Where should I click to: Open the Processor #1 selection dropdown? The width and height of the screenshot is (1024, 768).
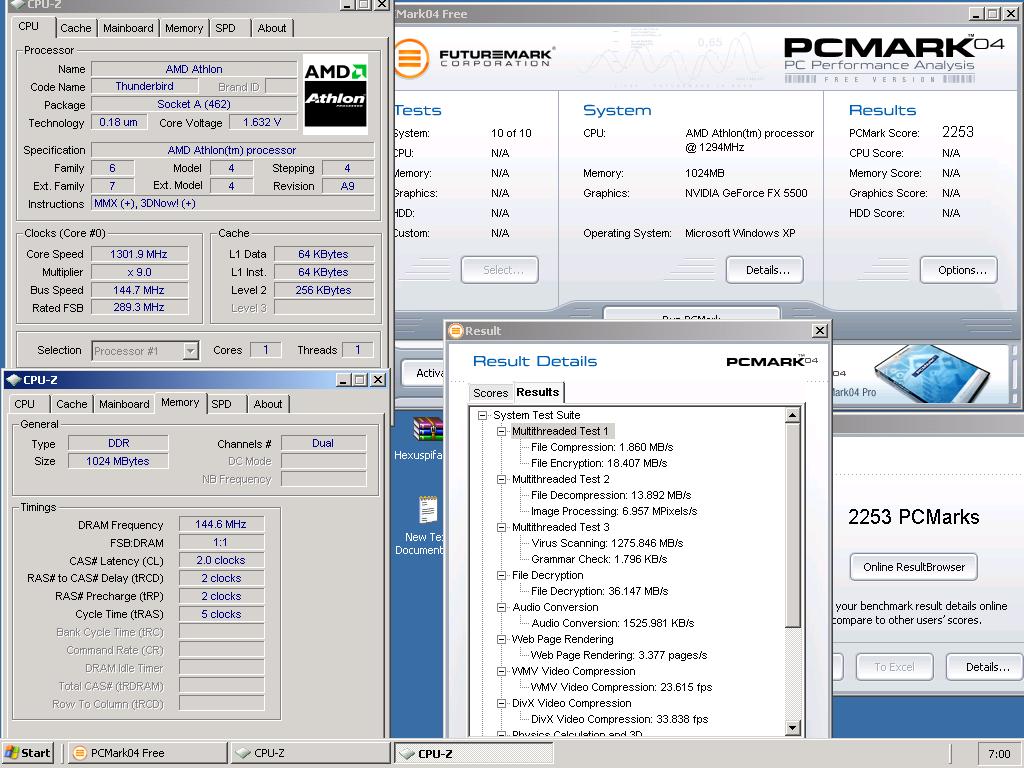point(190,351)
